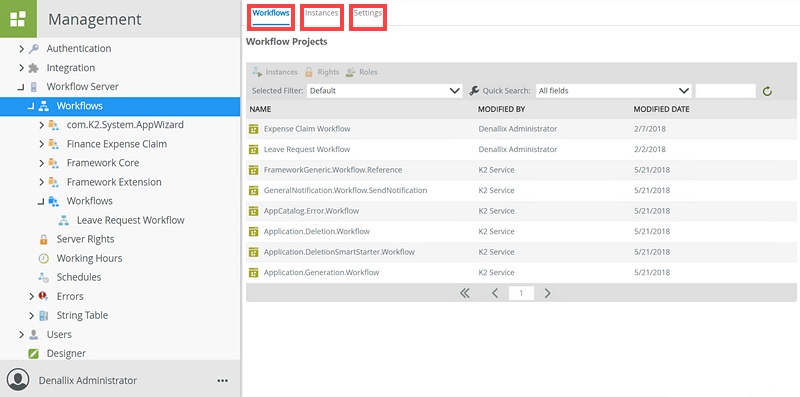Open the Selected Filter Default dropdown
The height and width of the screenshot is (397, 800).
(385, 91)
